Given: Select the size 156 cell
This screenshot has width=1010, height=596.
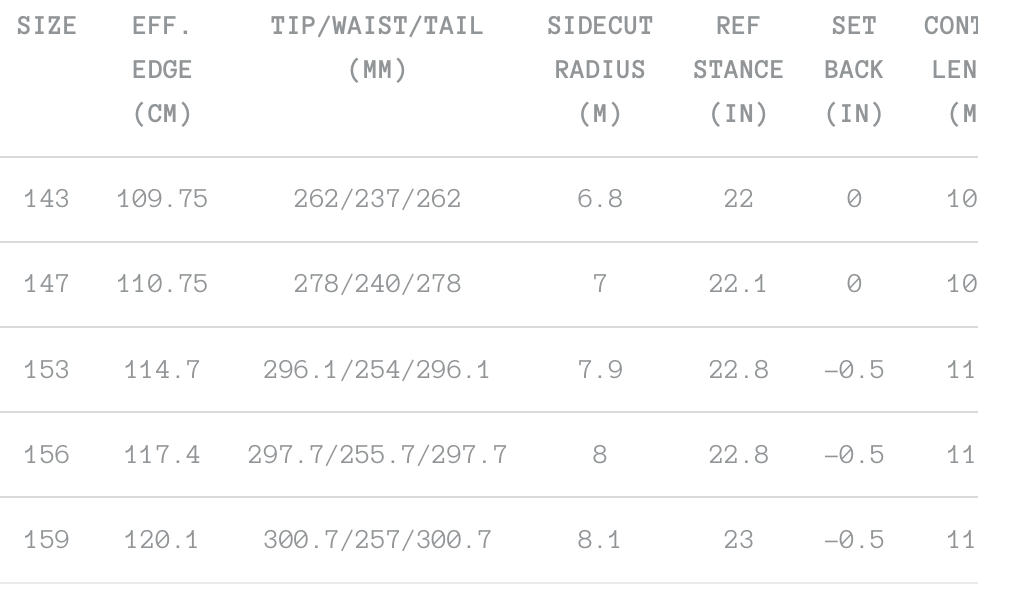Looking at the screenshot, I should click(x=46, y=455).
